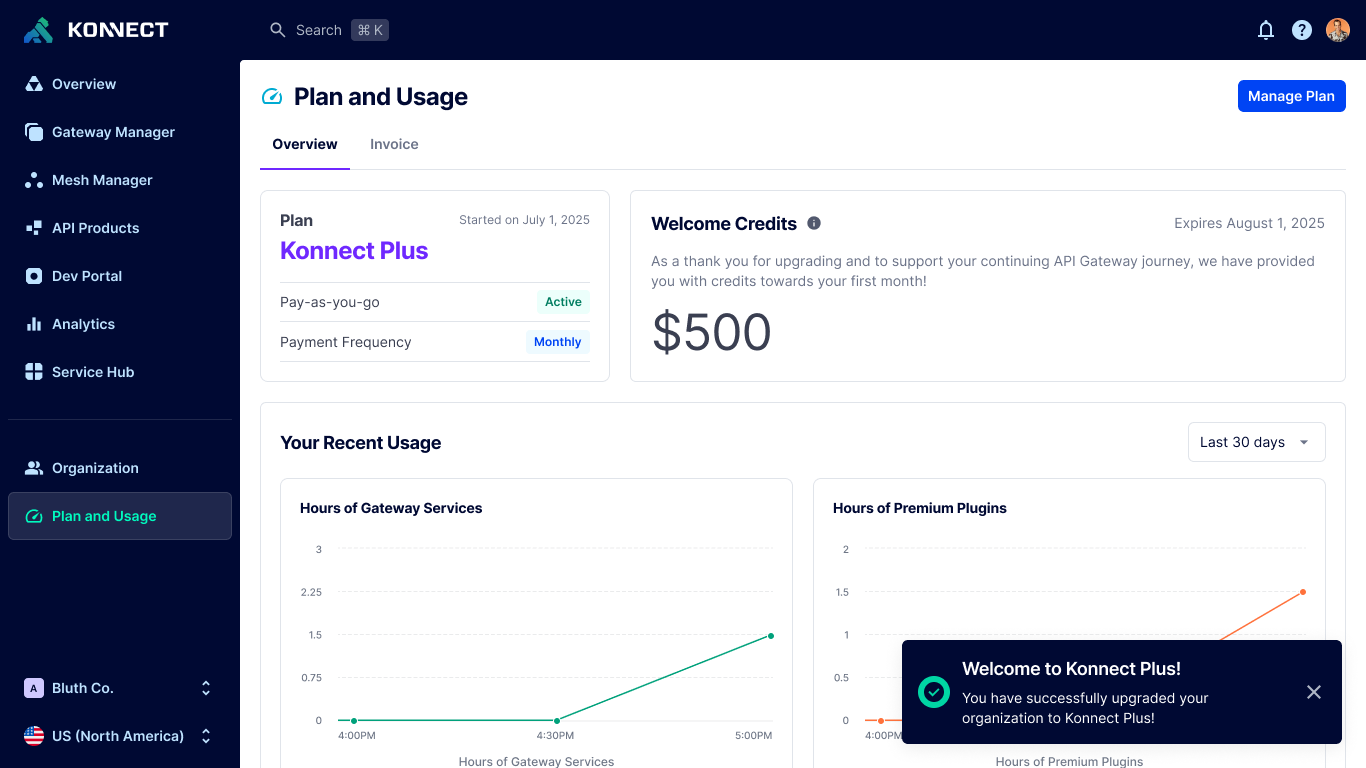Click the Analytics bar chart icon

point(34,324)
